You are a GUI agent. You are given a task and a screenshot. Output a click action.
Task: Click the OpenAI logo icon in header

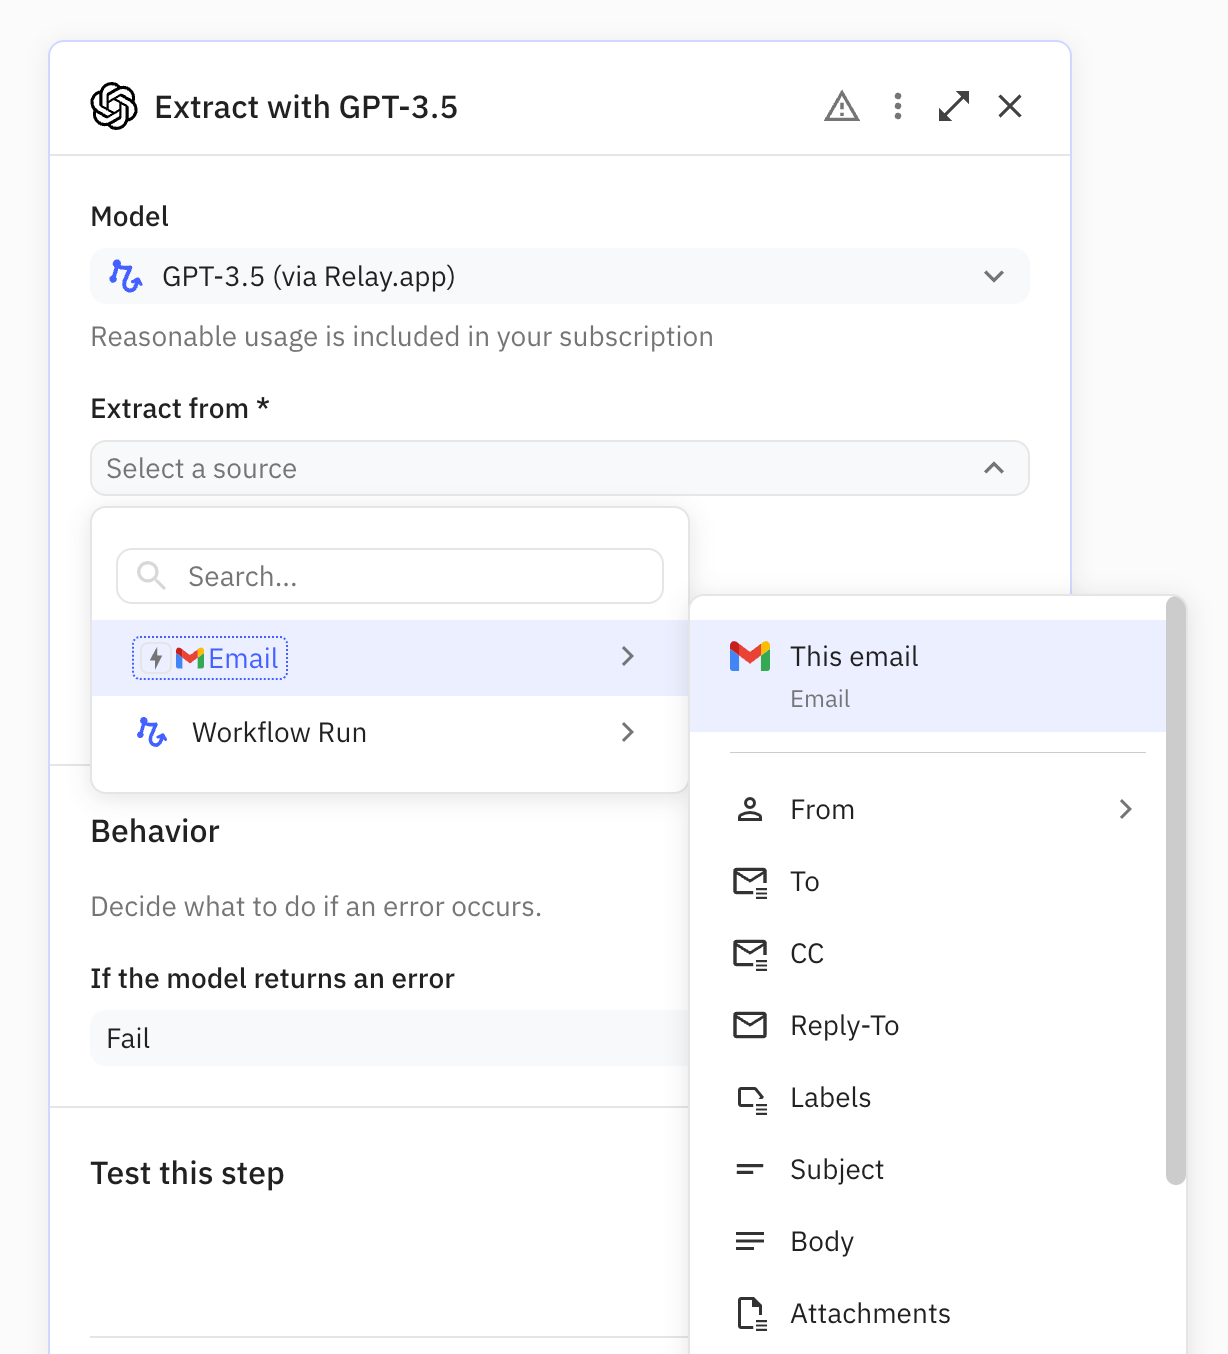coord(114,106)
